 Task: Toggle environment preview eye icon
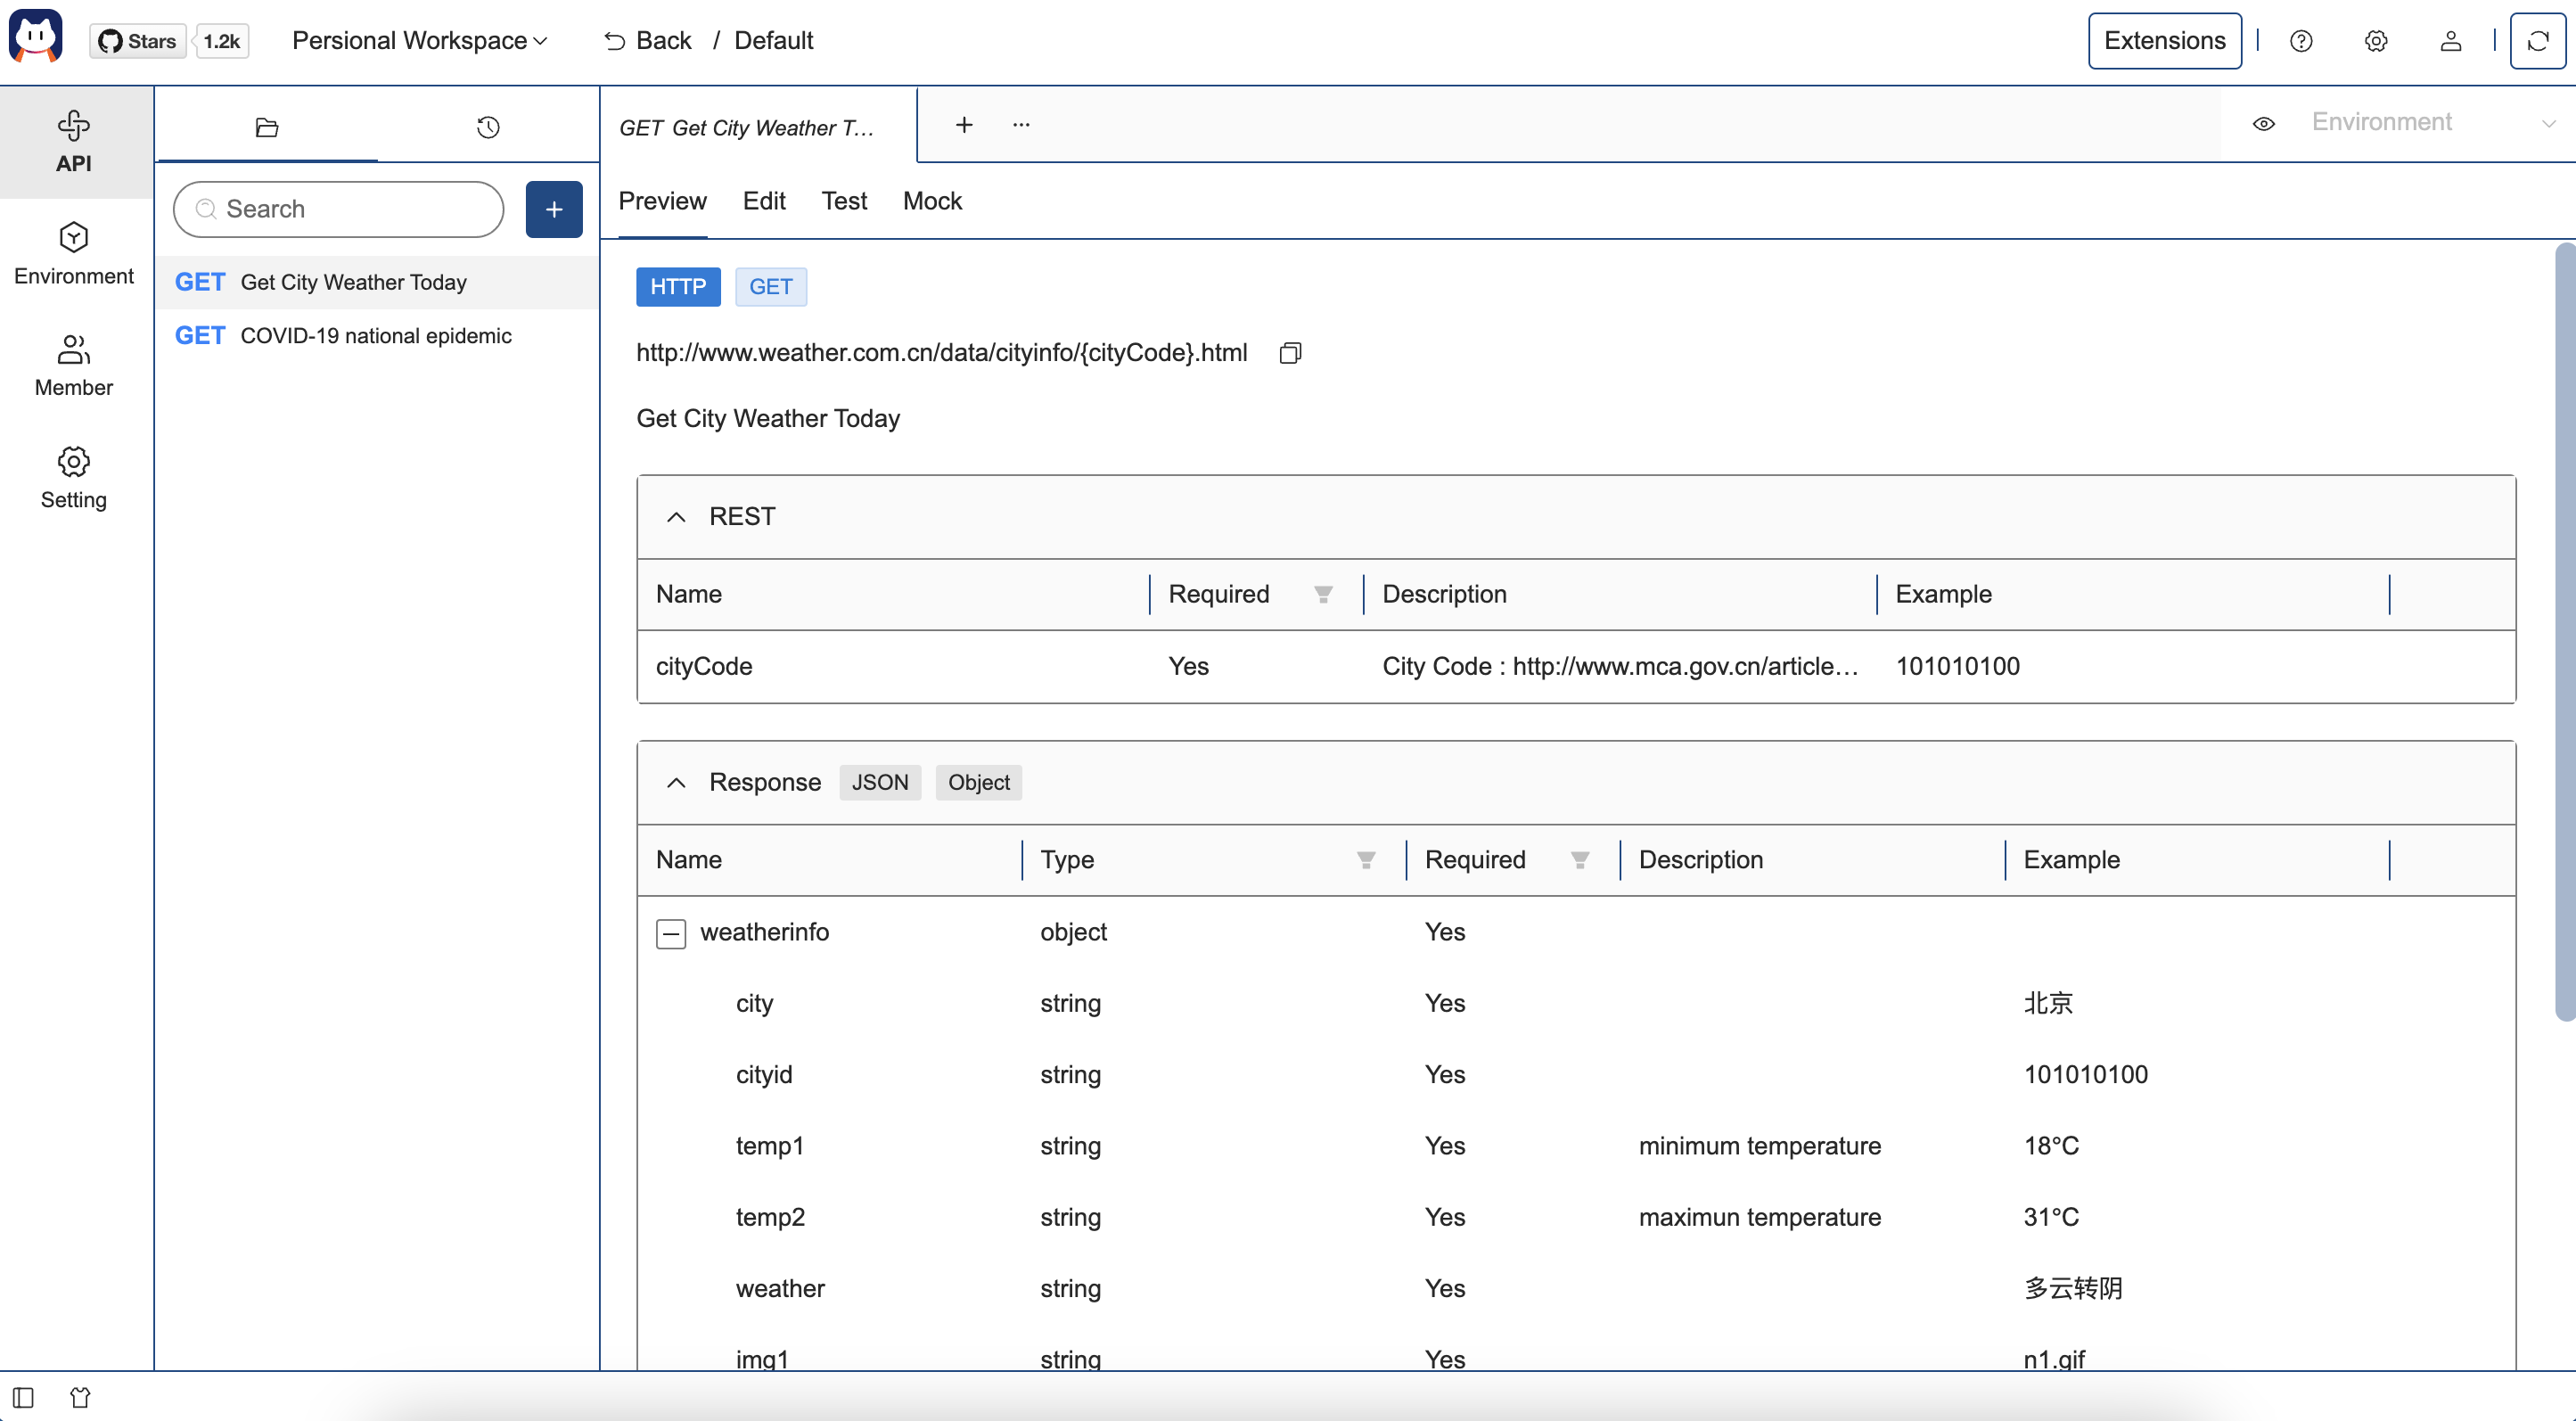pos(2264,123)
